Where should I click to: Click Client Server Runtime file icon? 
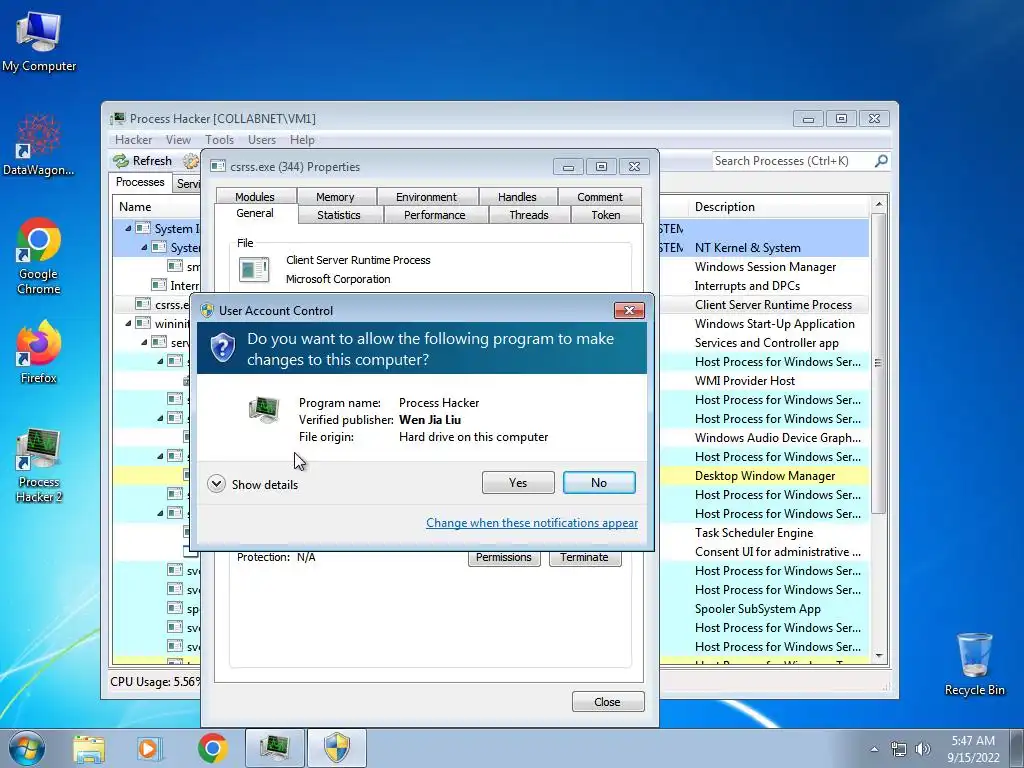click(254, 269)
